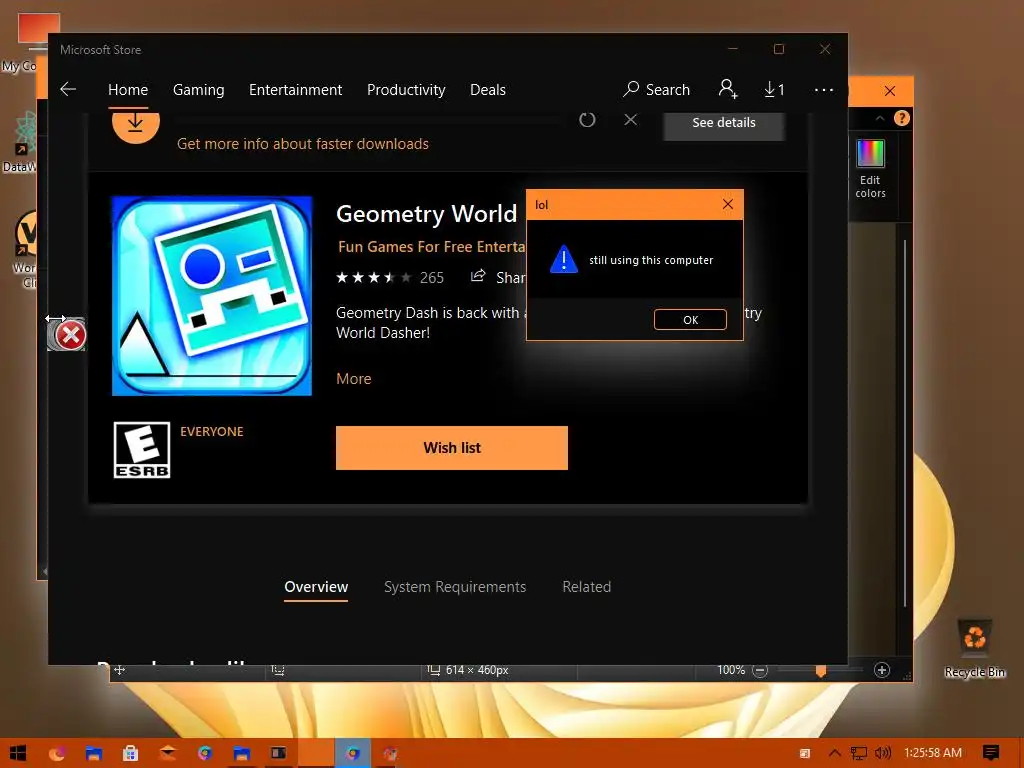Switch to Paint on the taskbar
Screen dimensions: 1024x768
click(x=390, y=753)
